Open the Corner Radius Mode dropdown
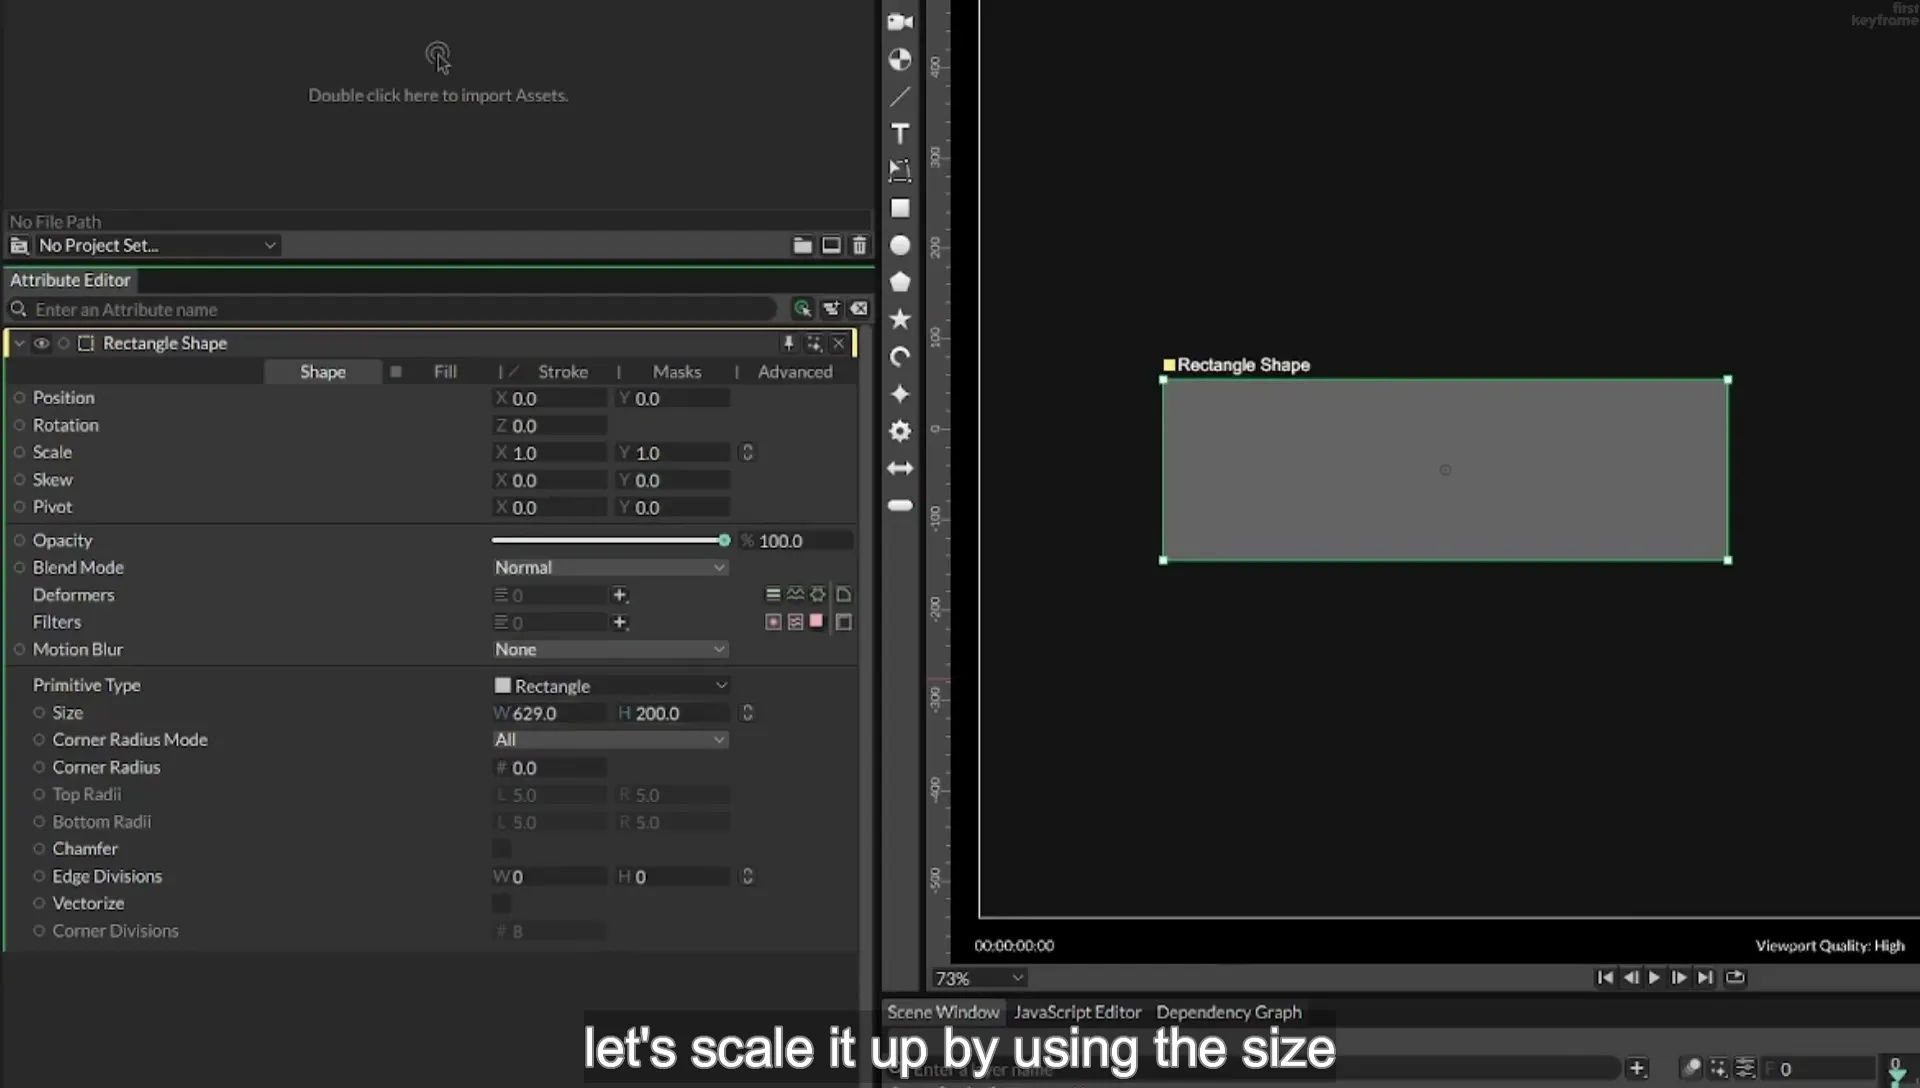The height and width of the screenshot is (1088, 1920). click(610, 739)
